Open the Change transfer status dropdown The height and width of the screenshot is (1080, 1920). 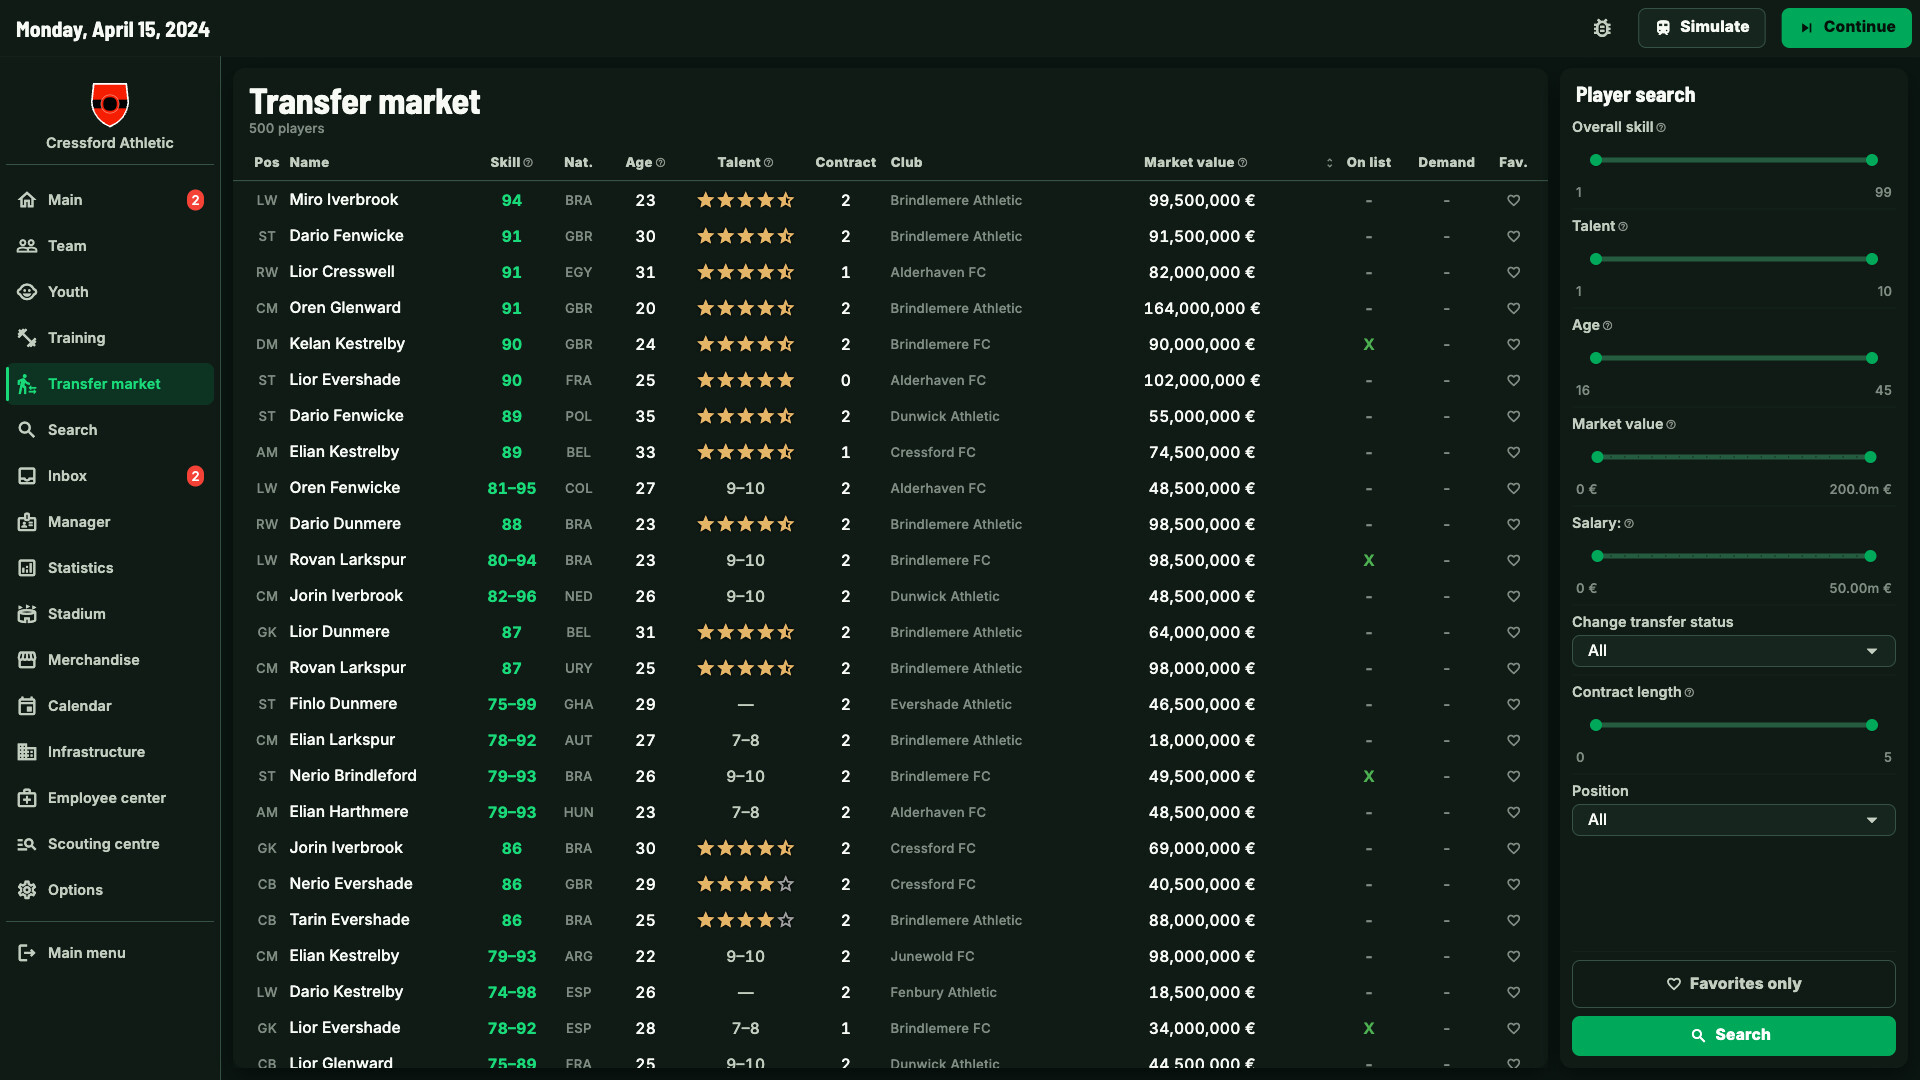pos(1733,651)
